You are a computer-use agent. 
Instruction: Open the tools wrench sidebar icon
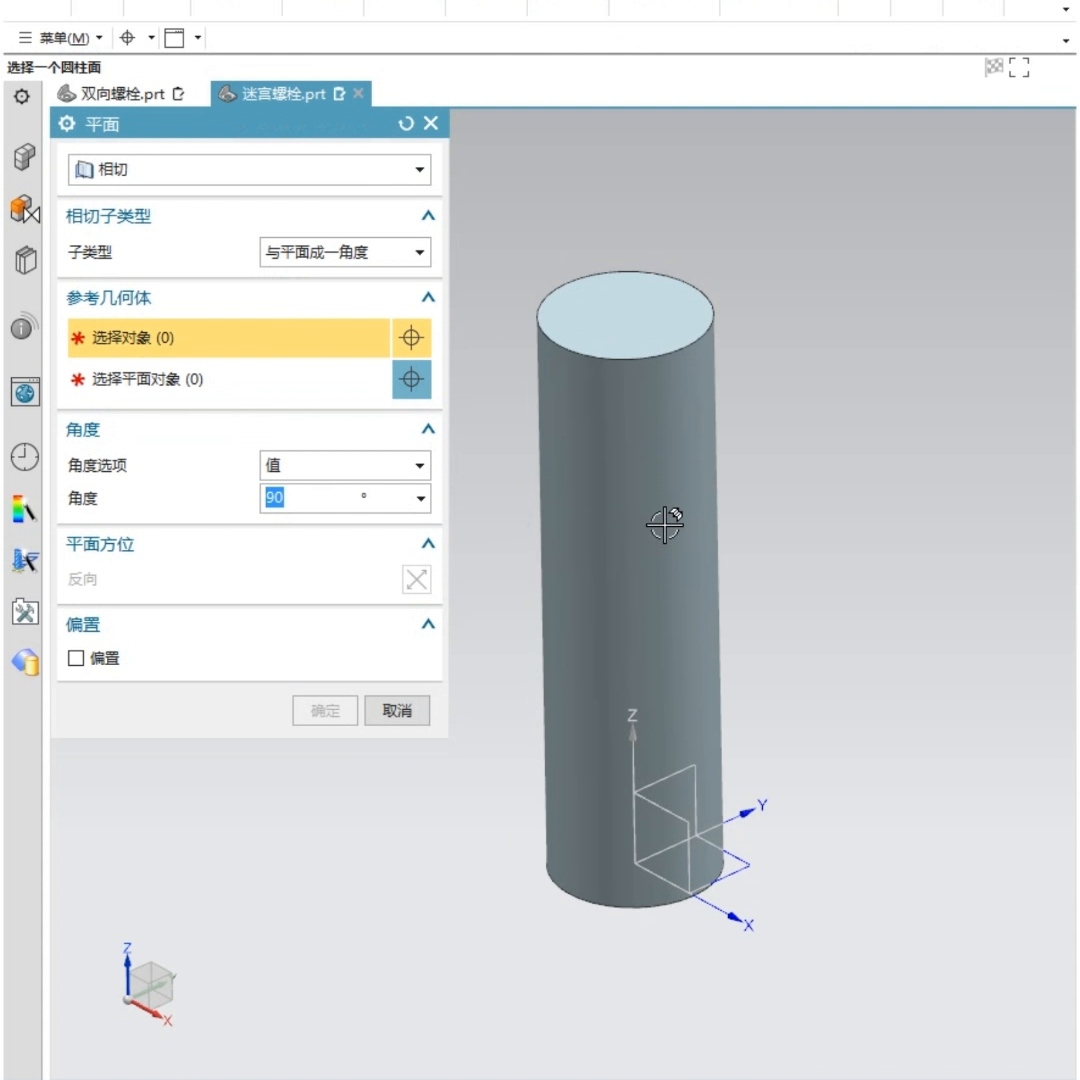[x=25, y=612]
